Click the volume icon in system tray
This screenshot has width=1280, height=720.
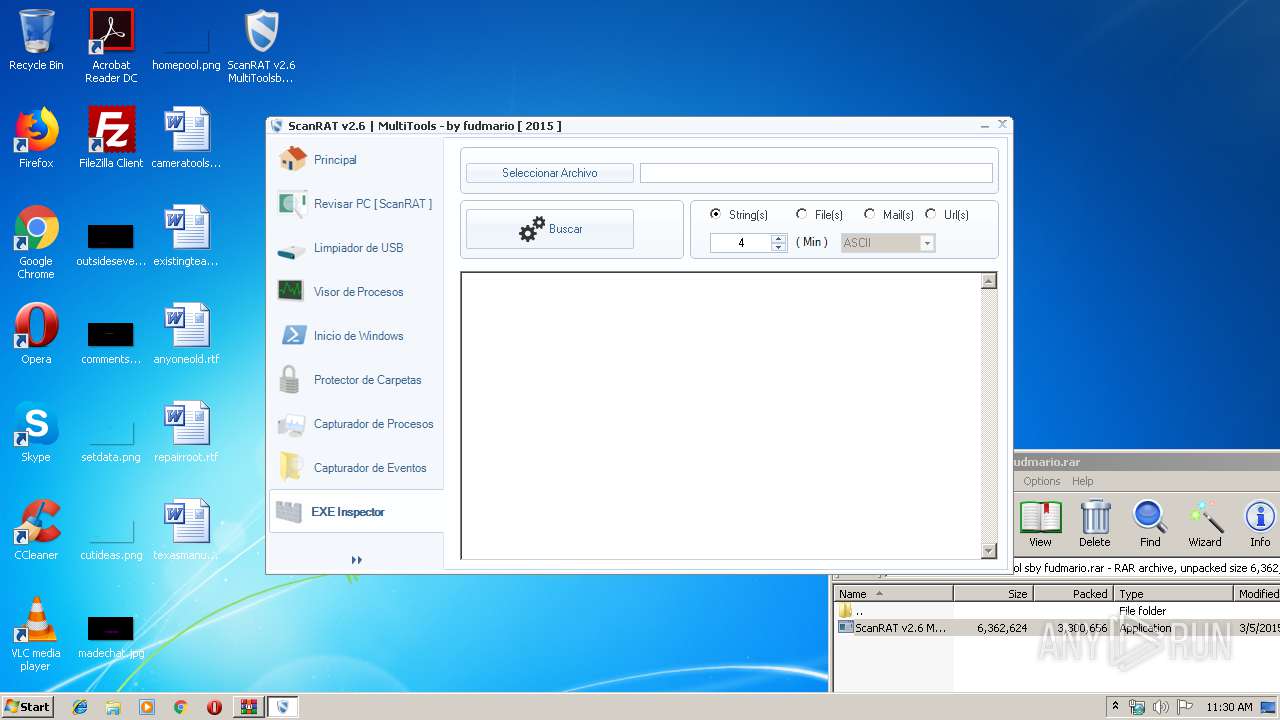(x=1160, y=707)
